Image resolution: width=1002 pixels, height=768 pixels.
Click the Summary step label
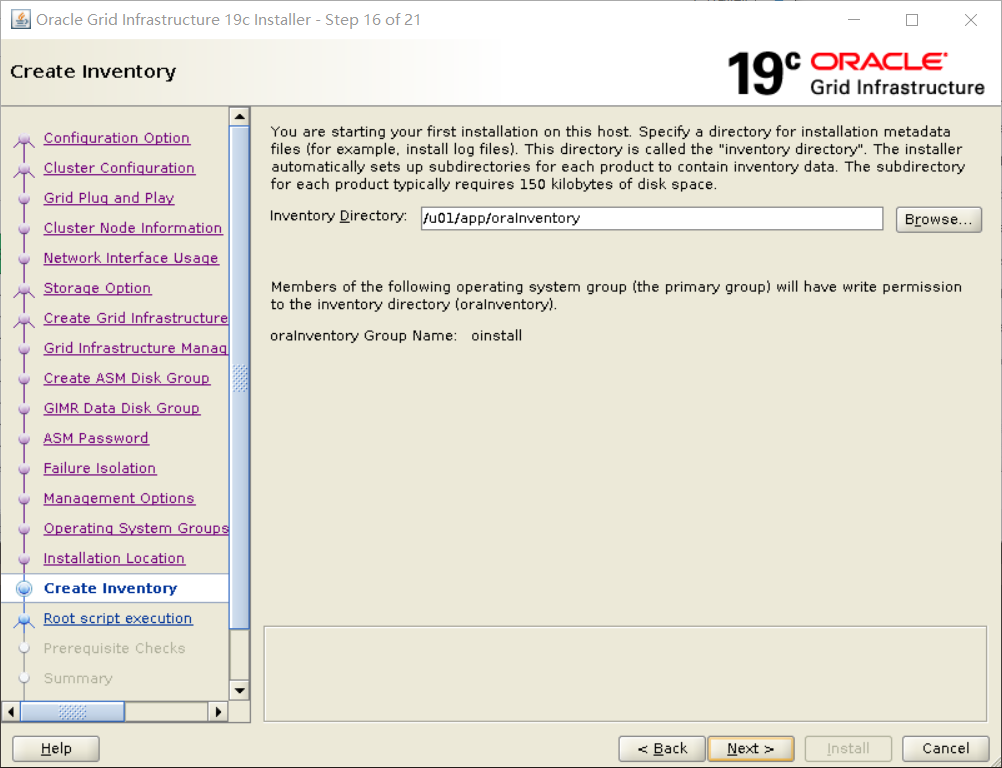78,679
